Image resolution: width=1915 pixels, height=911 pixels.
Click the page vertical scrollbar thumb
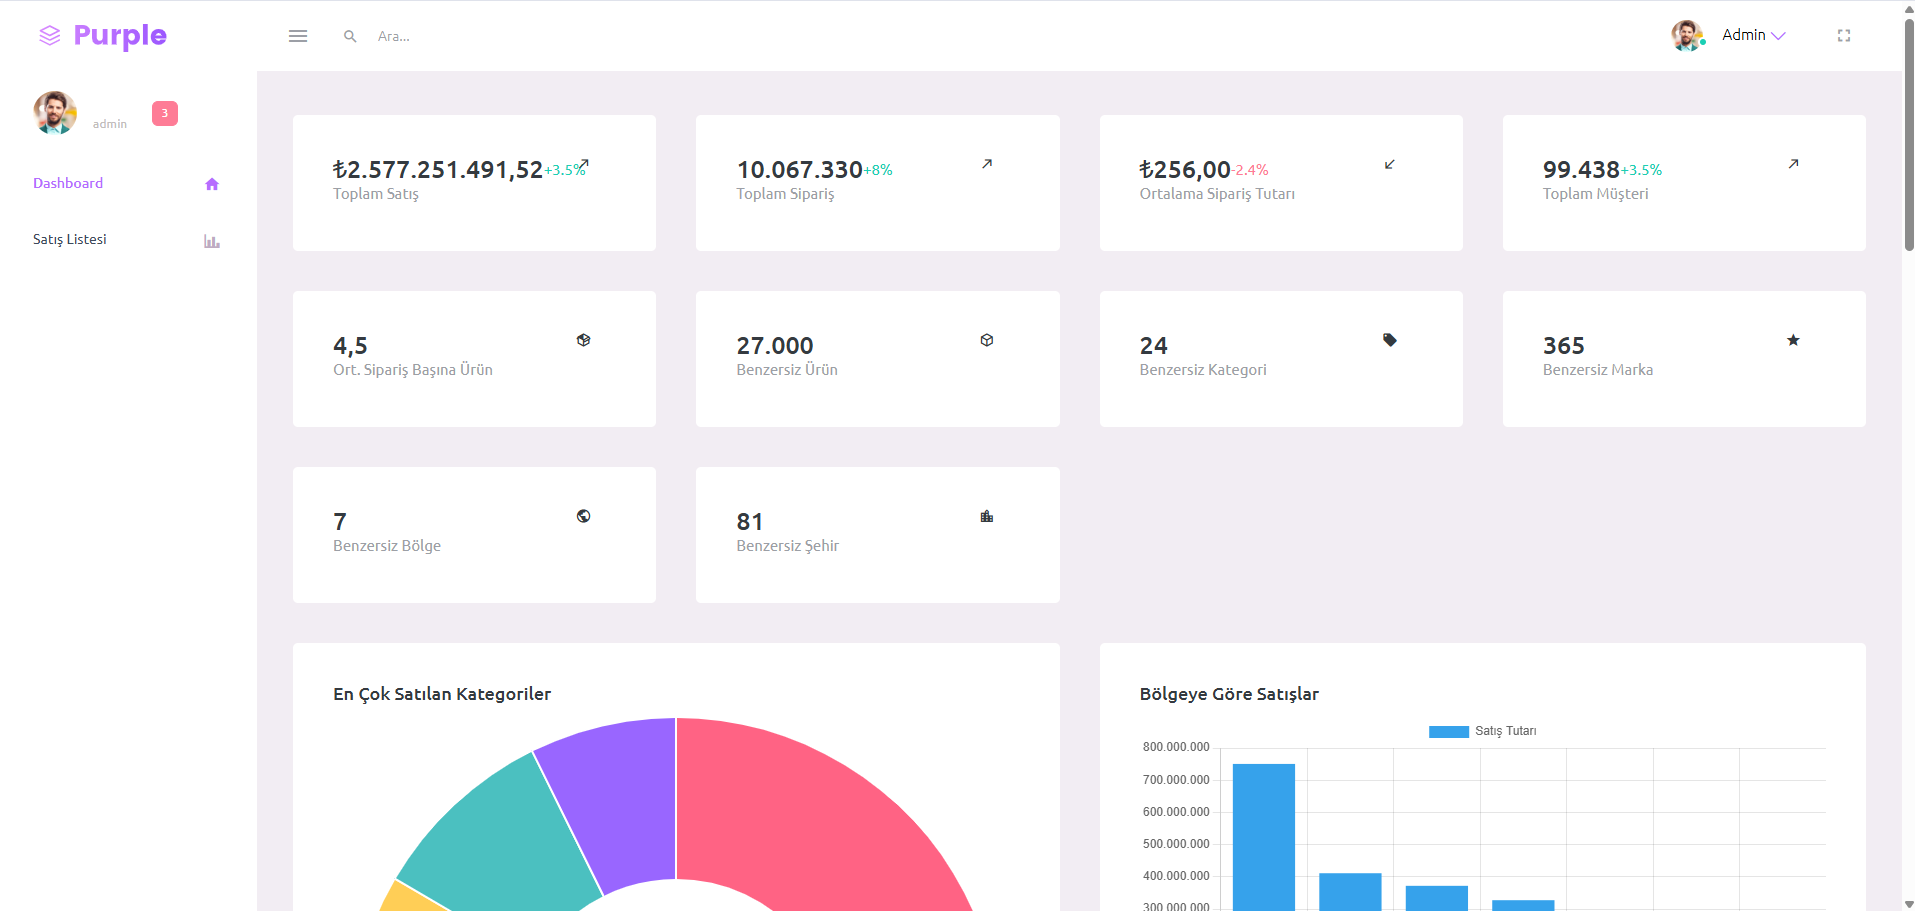[x=1908, y=135]
